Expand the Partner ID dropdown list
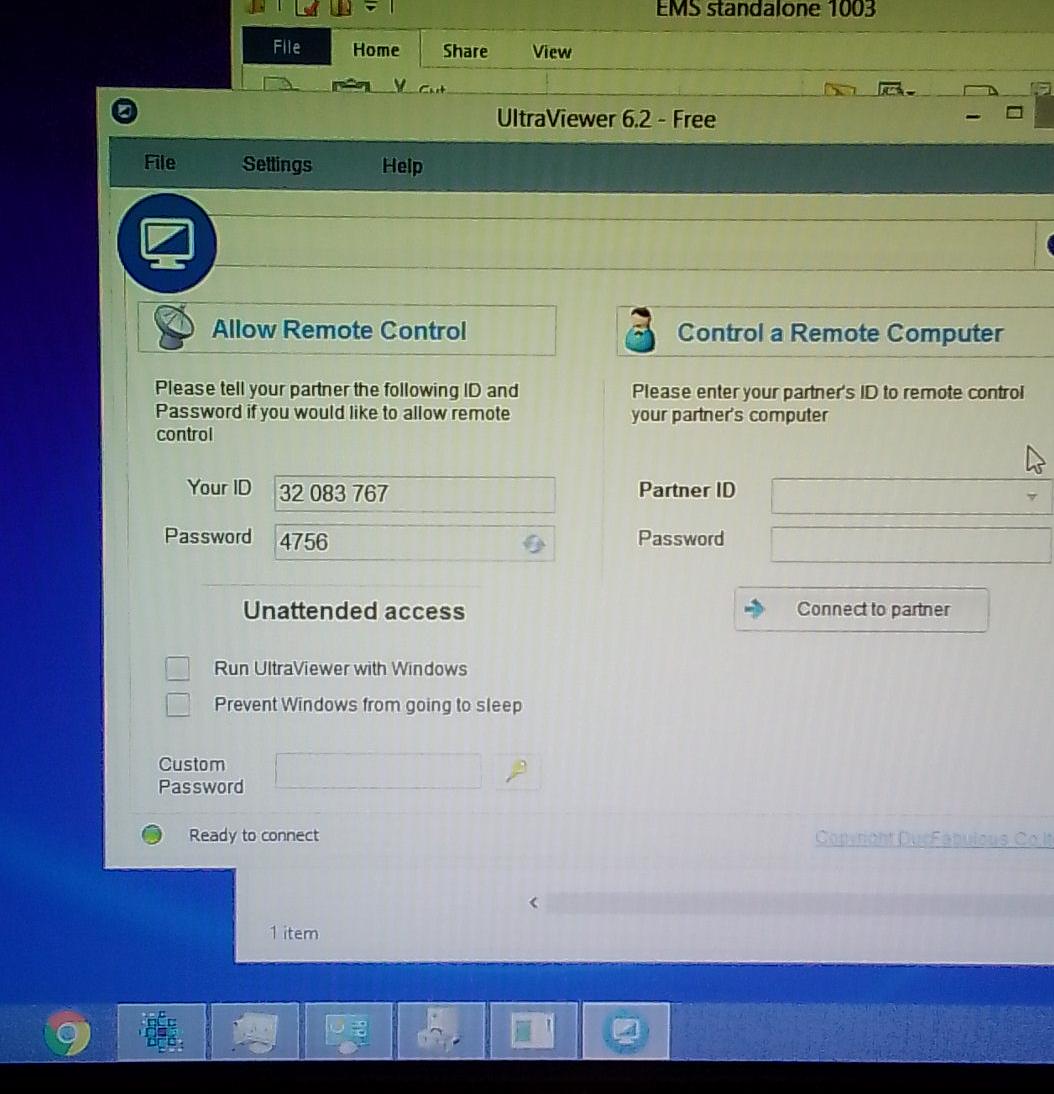Viewport: 1054px width, 1094px height. pyautogui.click(x=1031, y=496)
